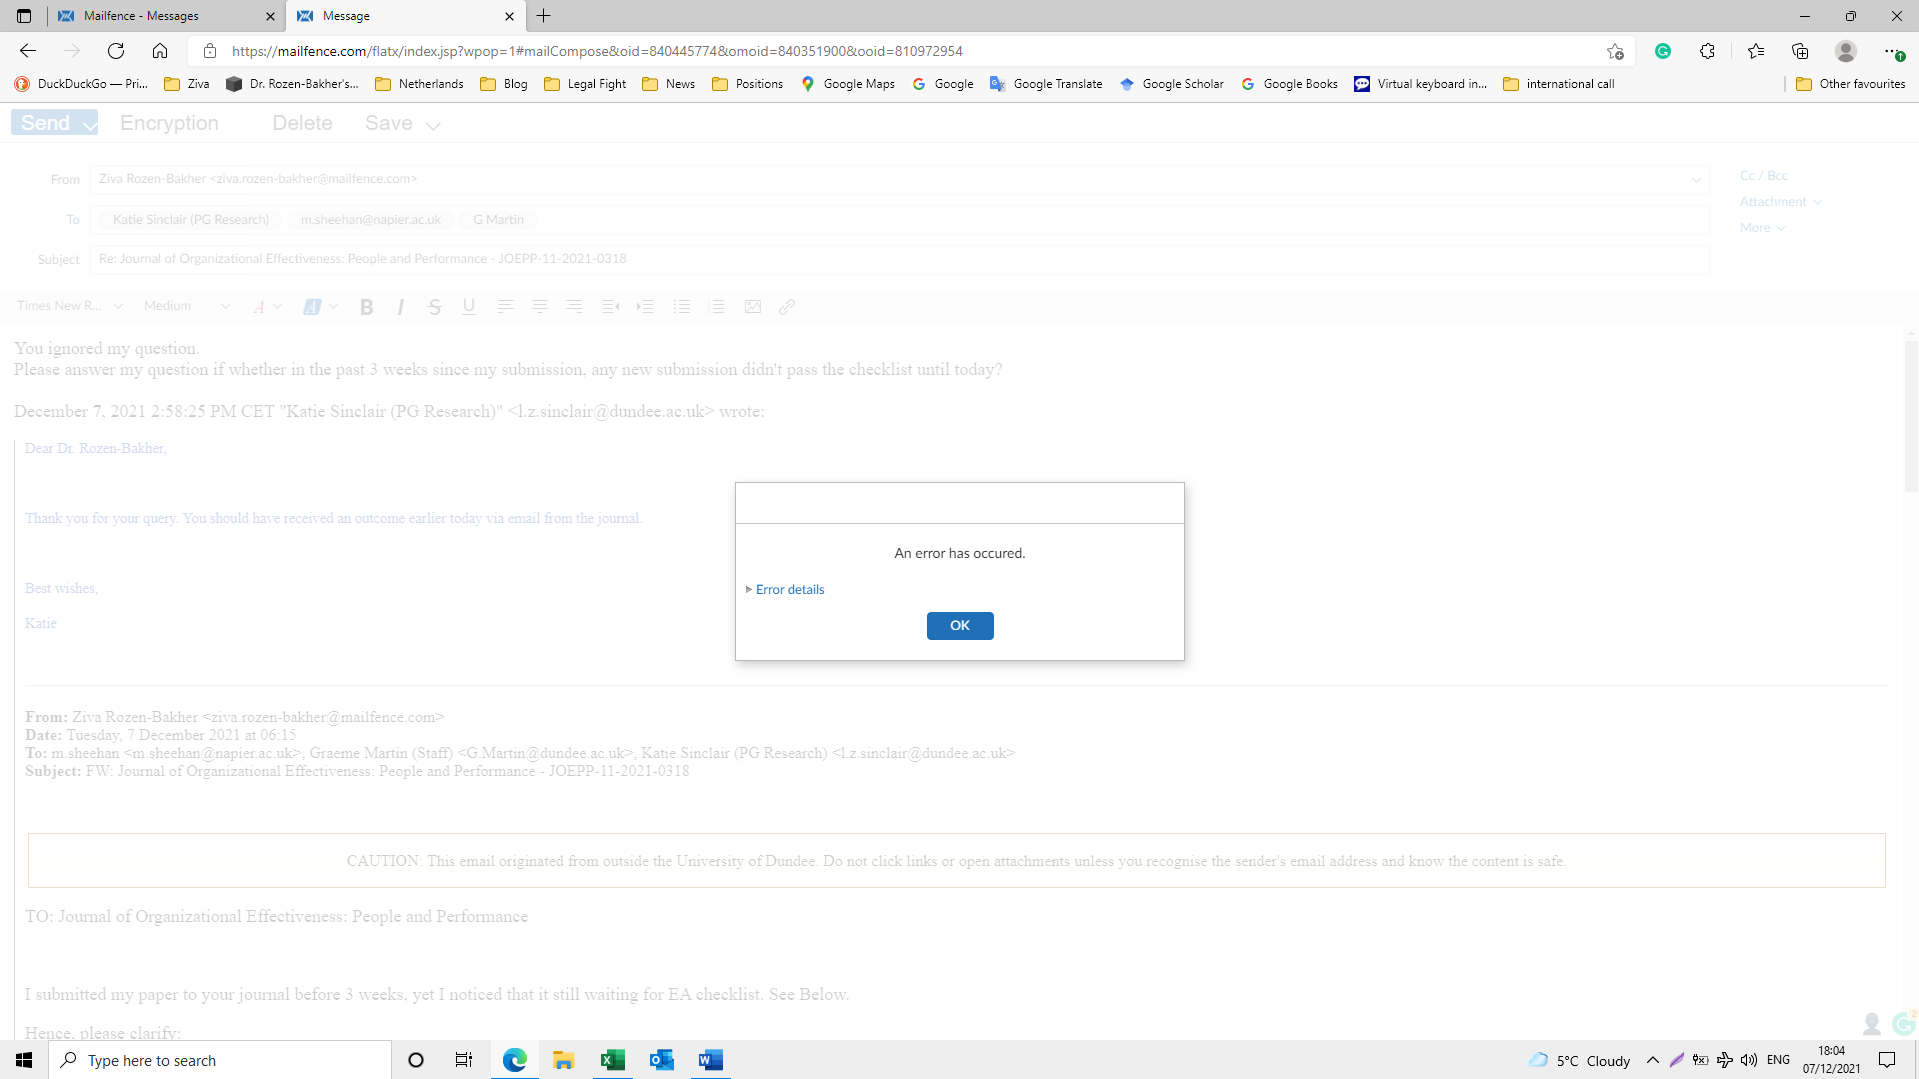Apply italic formatting to email text
This screenshot has width=1919, height=1079.
[x=400, y=306]
